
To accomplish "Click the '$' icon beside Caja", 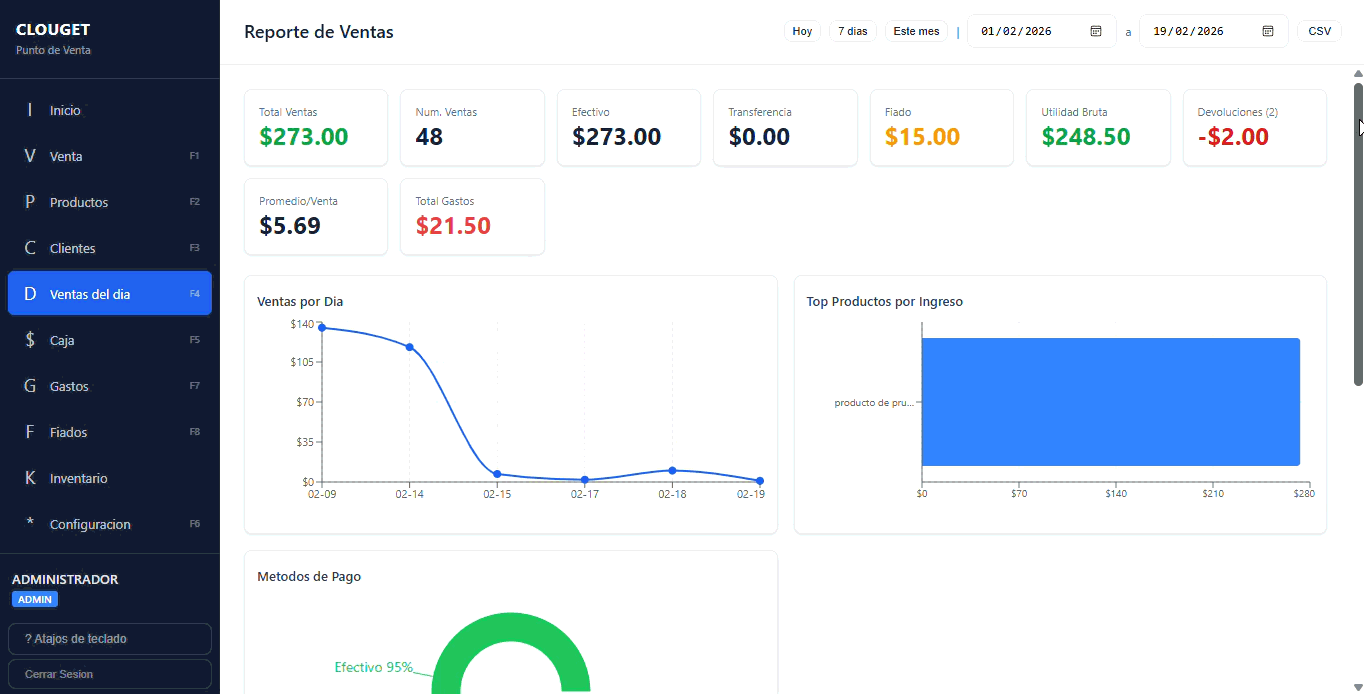I will point(30,340).
